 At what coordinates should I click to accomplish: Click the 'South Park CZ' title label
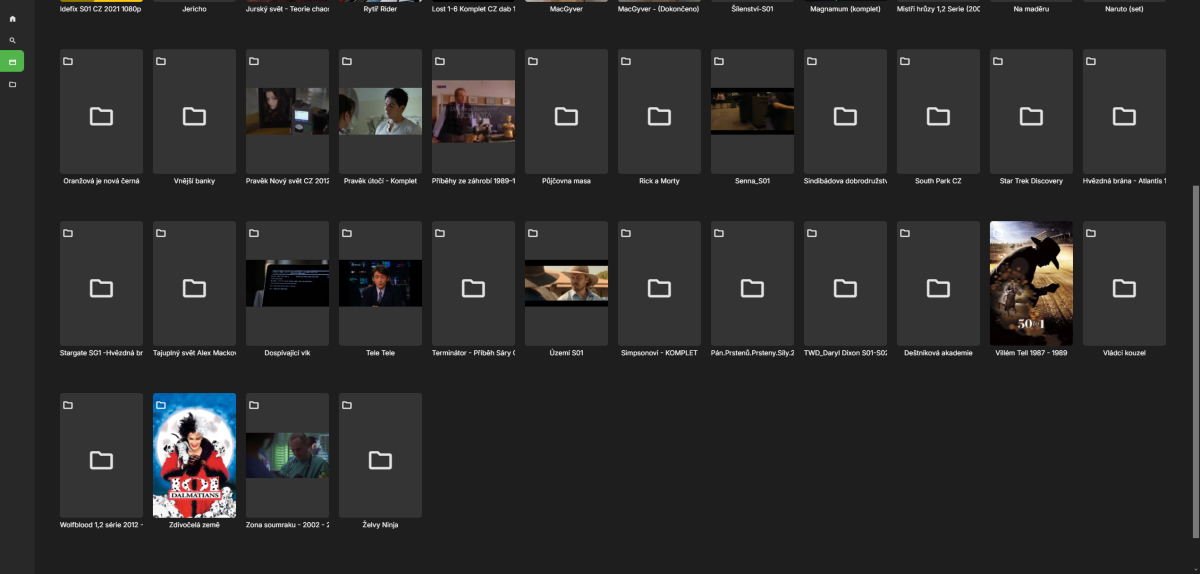(x=938, y=181)
